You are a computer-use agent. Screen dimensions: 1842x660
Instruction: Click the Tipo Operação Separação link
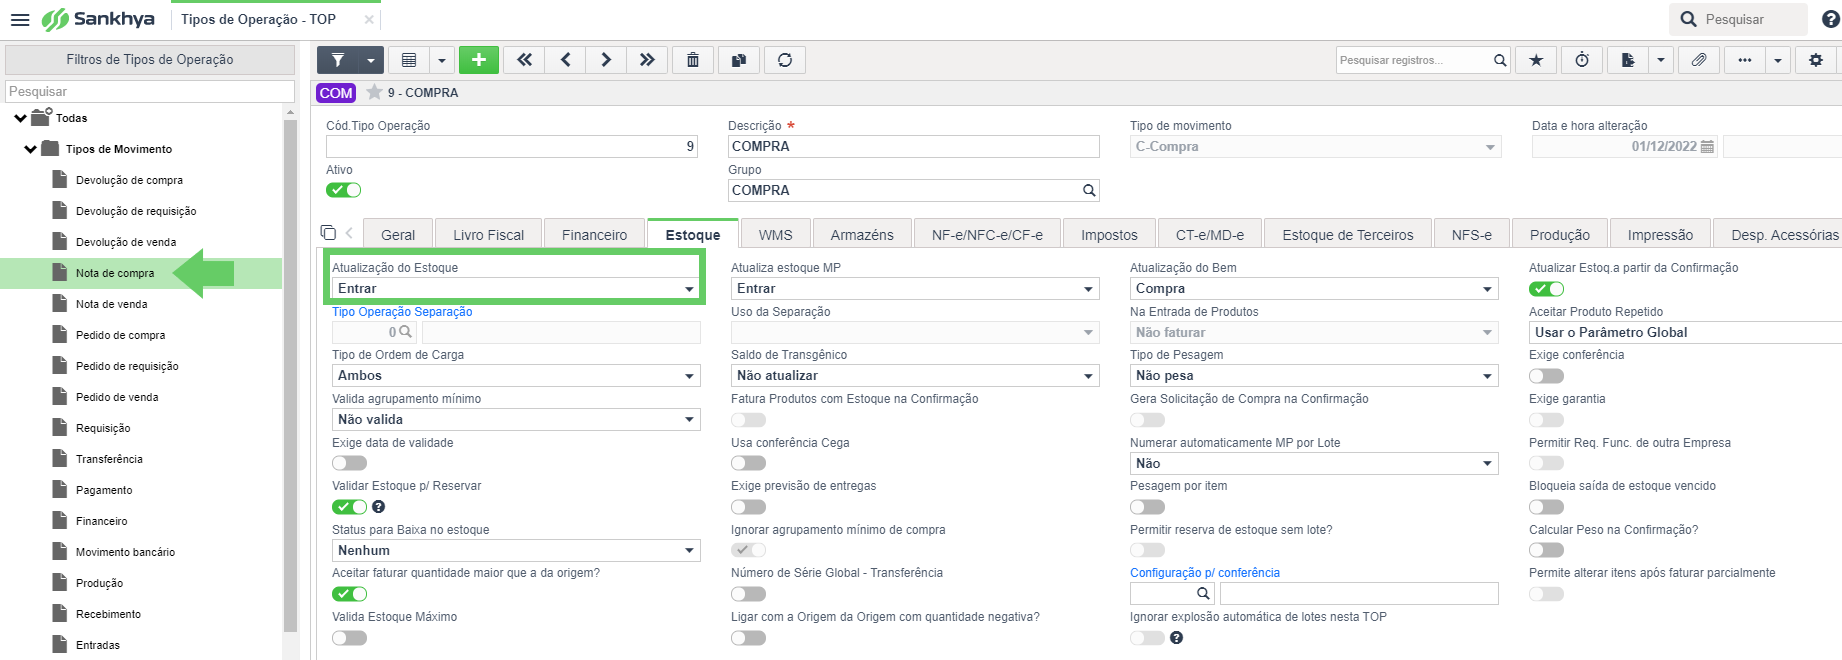pyautogui.click(x=402, y=312)
